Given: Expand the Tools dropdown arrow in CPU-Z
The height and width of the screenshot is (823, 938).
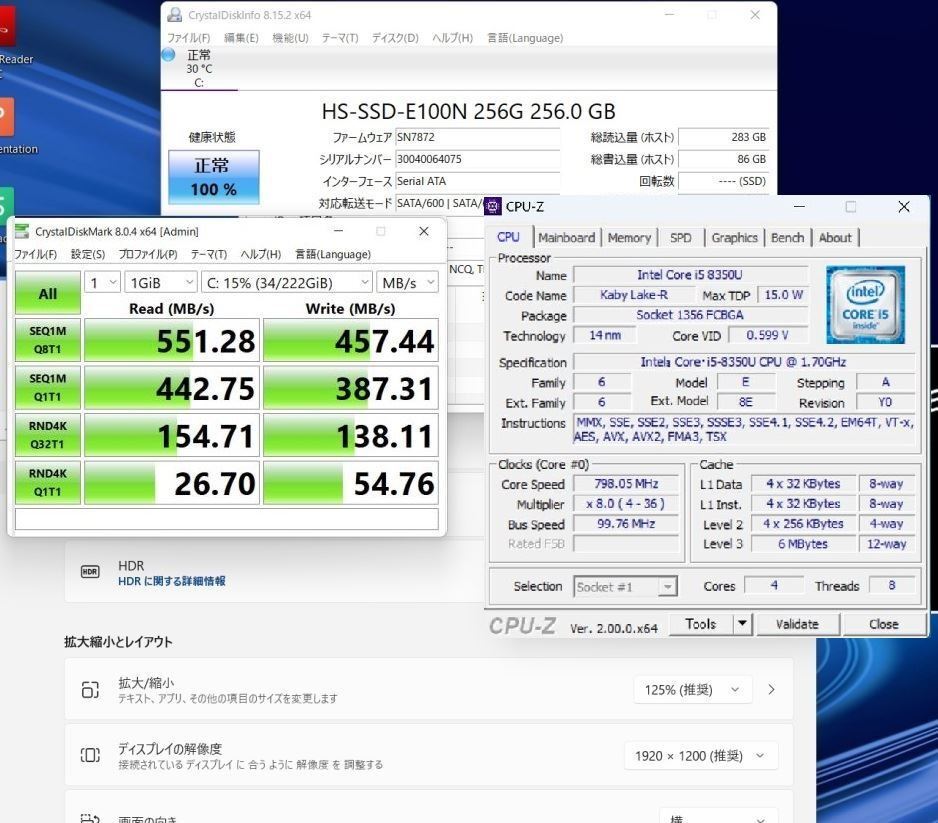Looking at the screenshot, I should pos(742,624).
